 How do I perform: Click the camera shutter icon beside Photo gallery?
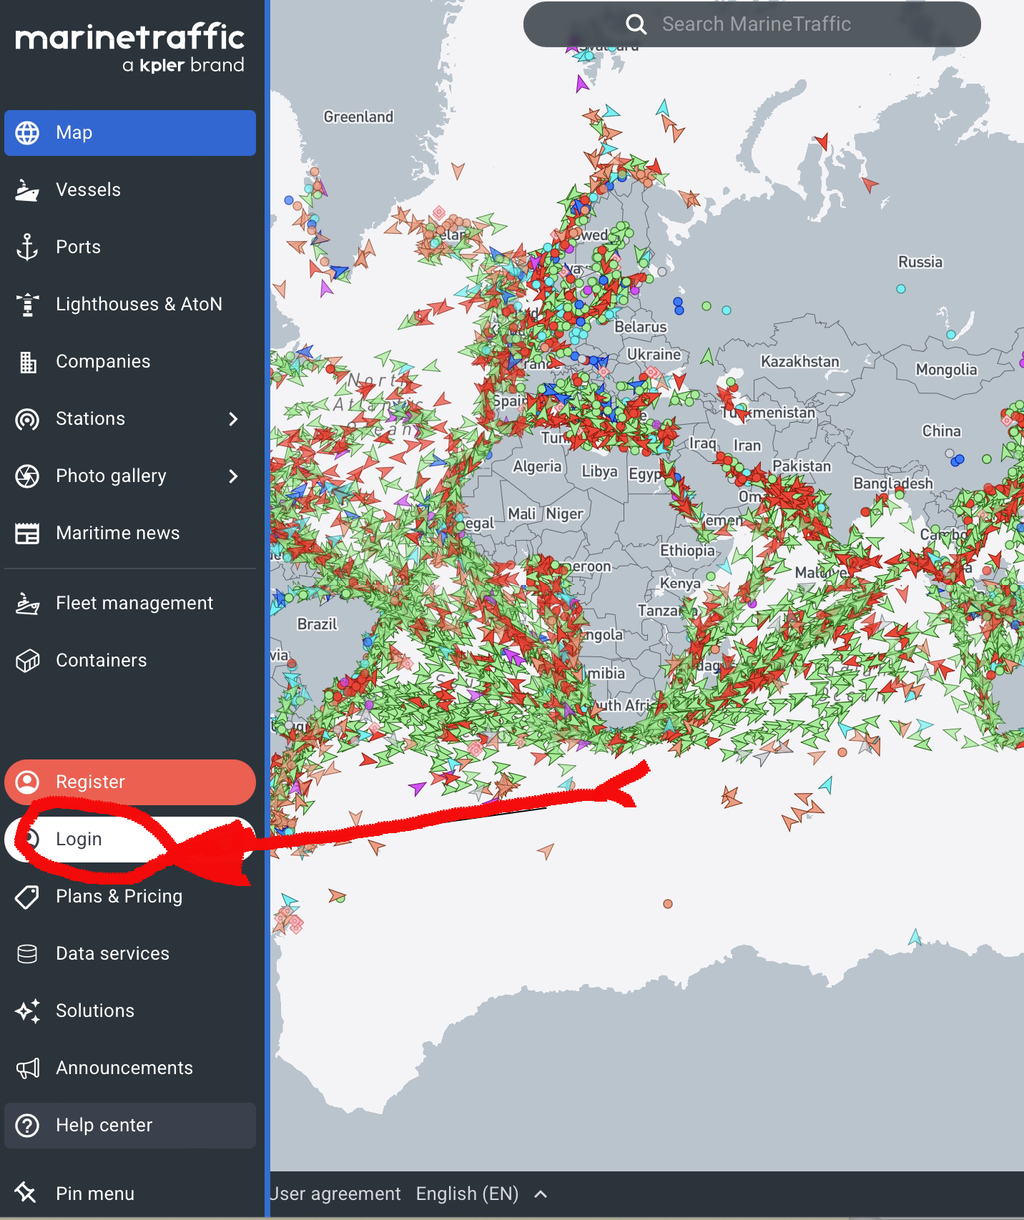click(x=27, y=476)
